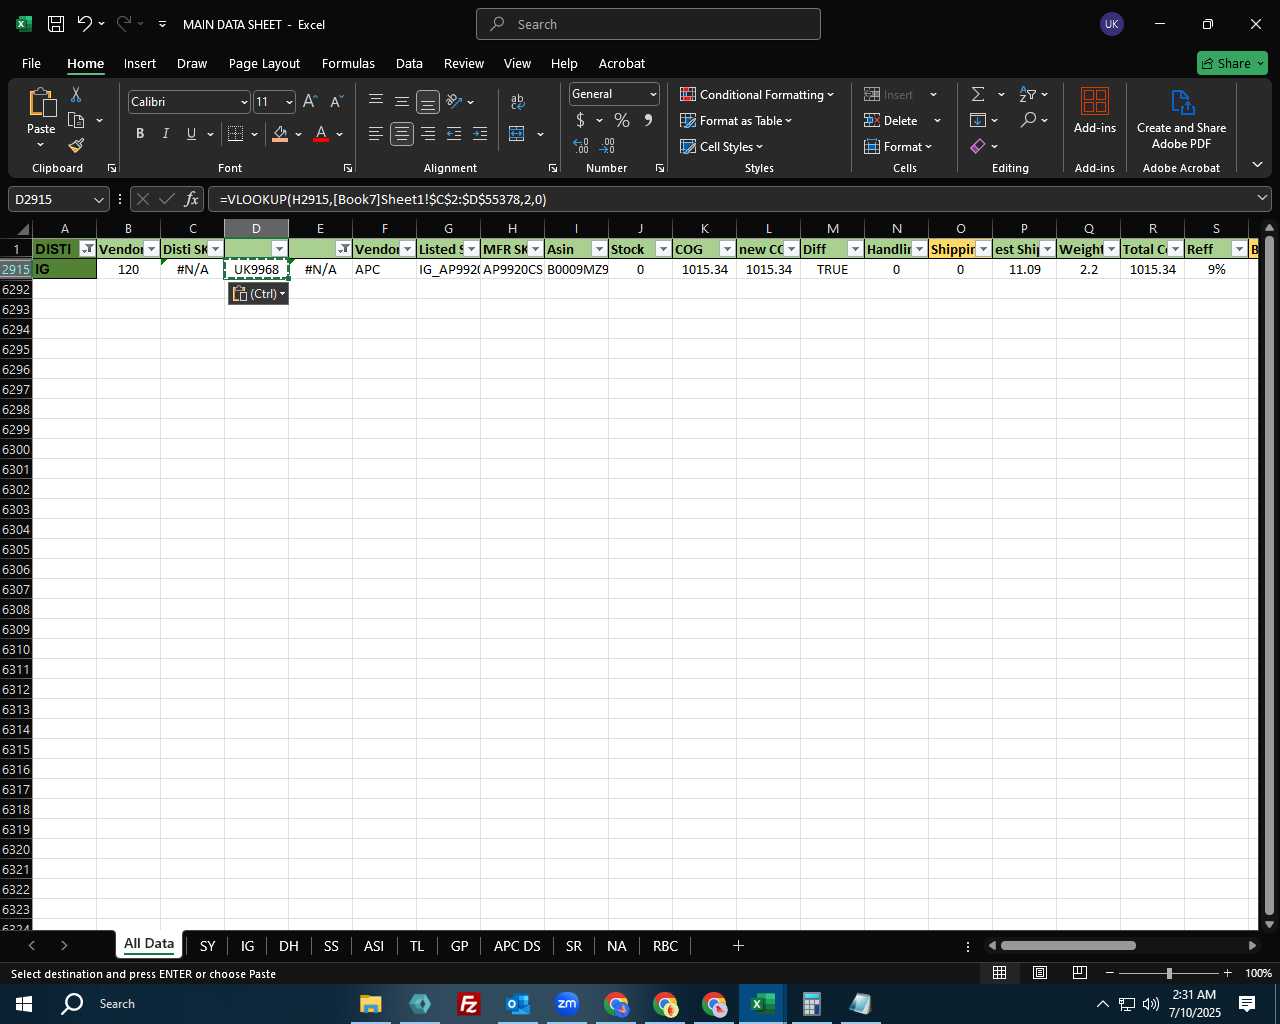Viewport: 1280px width, 1024px height.
Task: Click the Share button
Action: click(x=1232, y=63)
